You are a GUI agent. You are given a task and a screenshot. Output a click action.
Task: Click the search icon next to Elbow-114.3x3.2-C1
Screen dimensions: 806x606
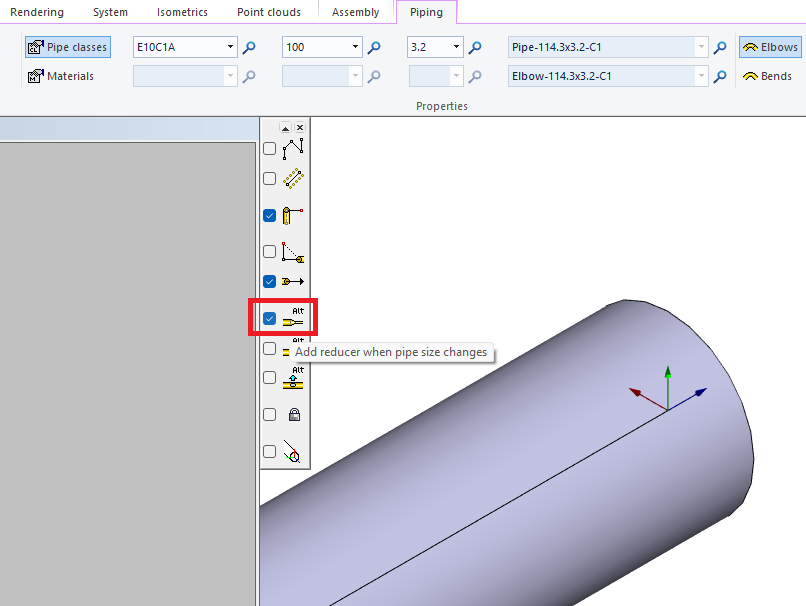pyautogui.click(x=720, y=76)
